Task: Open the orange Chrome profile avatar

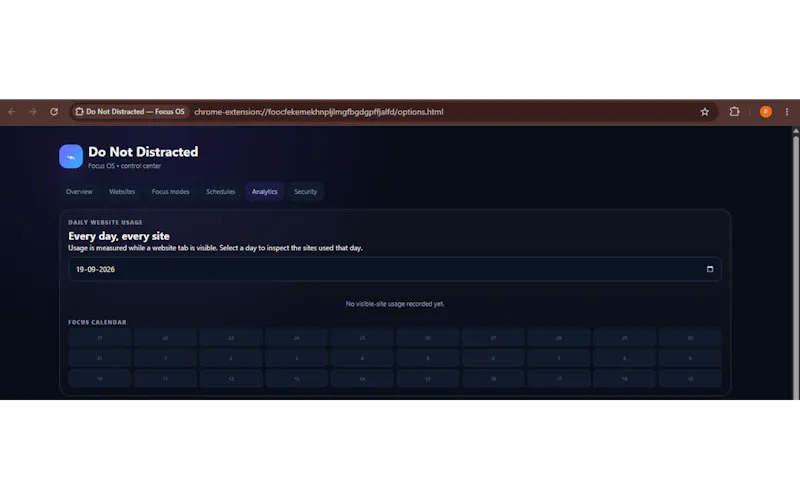Action: tap(765, 112)
